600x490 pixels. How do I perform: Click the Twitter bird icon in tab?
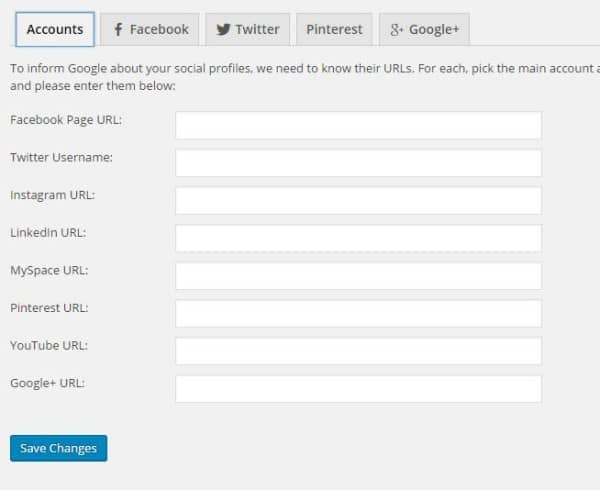click(223, 29)
